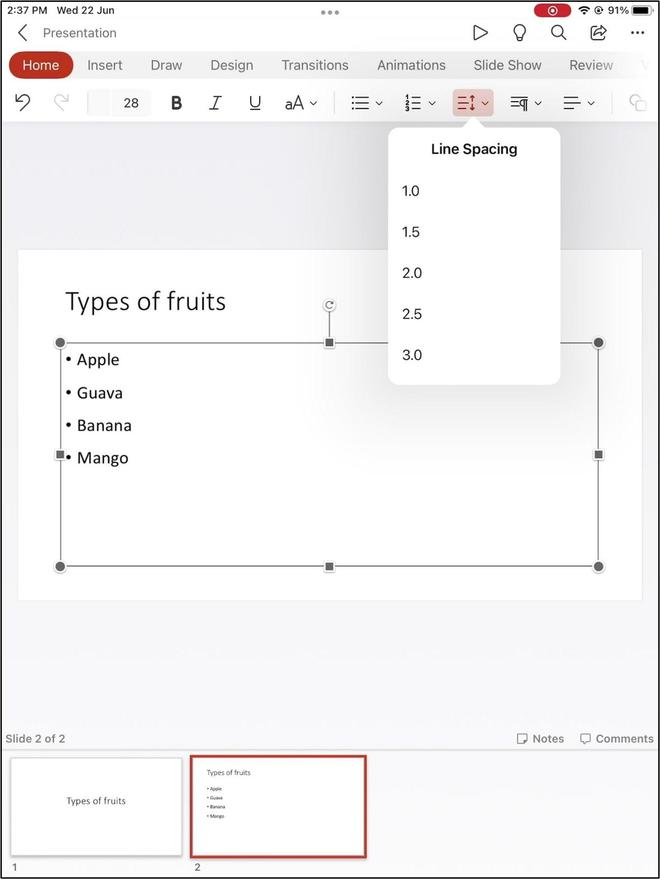Select 2.0 line spacing option
The height and width of the screenshot is (879, 660).
coord(412,273)
